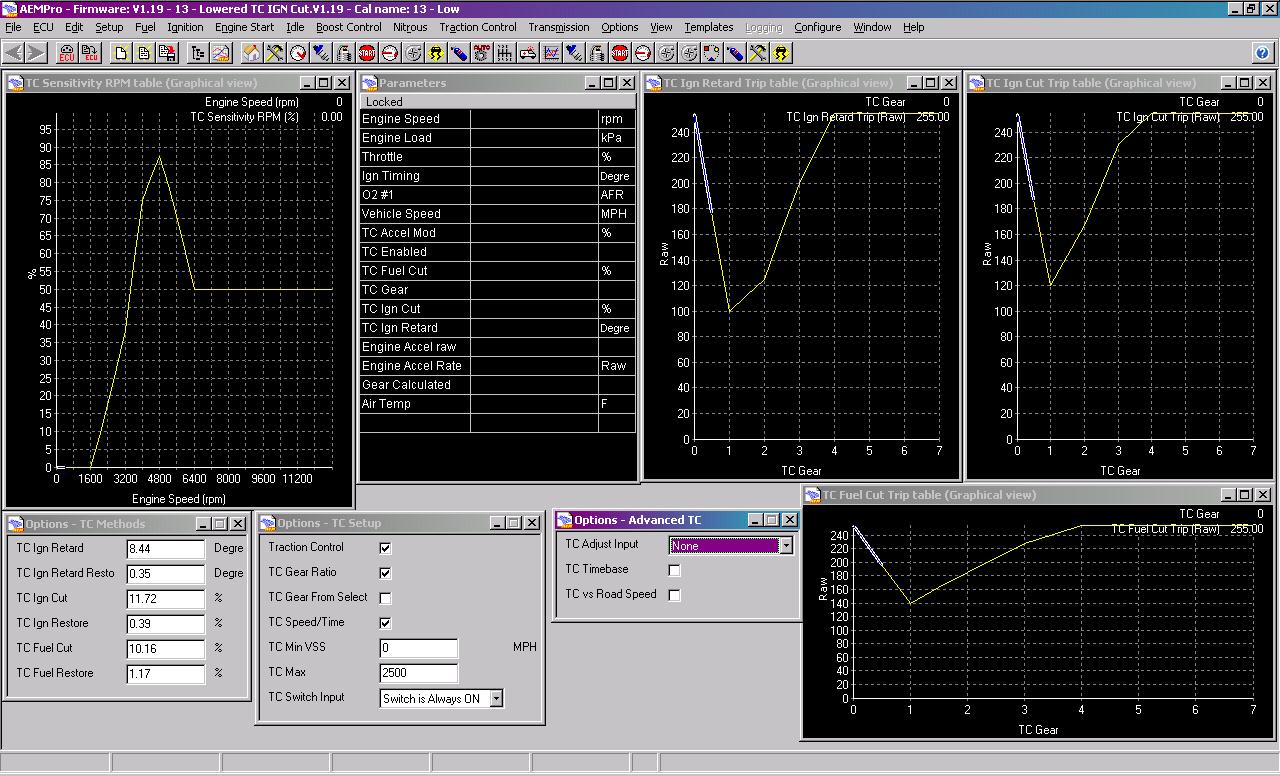Viewport: 1280px width, 776px height.
Task: Open the Templates menu
Action: [x=709, y=27]
